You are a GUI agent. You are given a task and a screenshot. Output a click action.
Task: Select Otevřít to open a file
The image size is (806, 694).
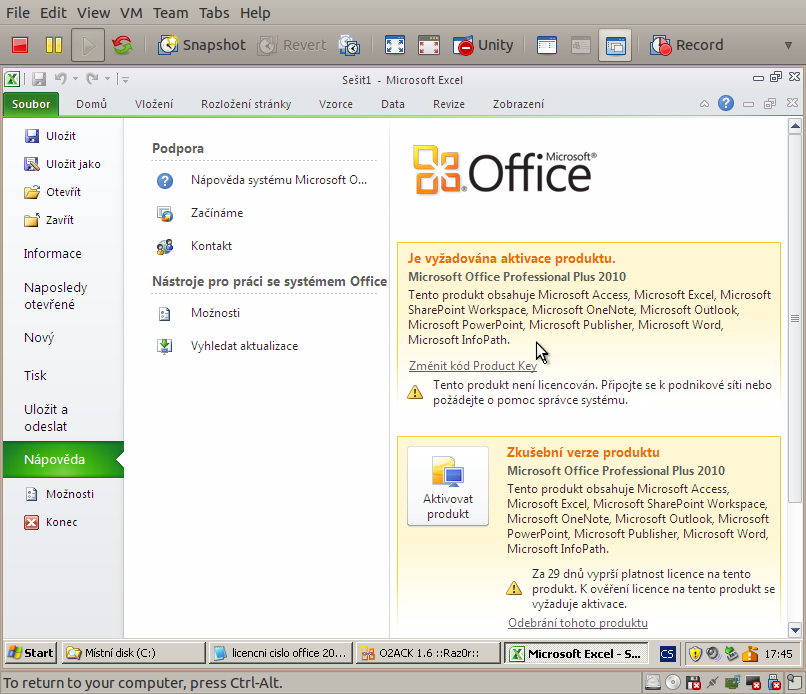pos(52,192)
